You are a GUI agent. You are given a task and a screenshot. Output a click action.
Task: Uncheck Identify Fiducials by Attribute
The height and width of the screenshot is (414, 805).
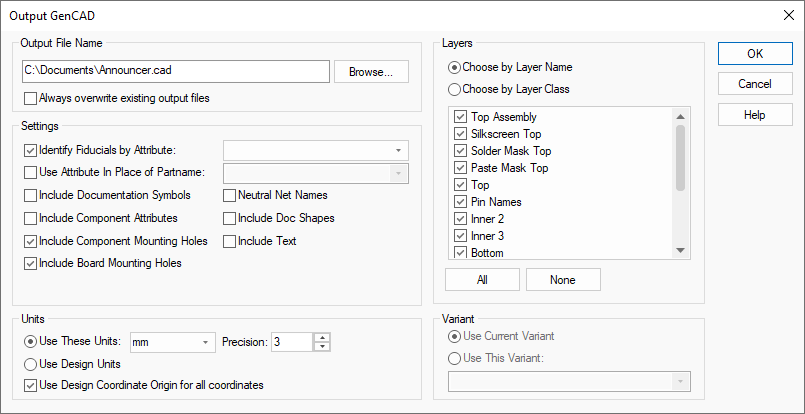(30, 150)
